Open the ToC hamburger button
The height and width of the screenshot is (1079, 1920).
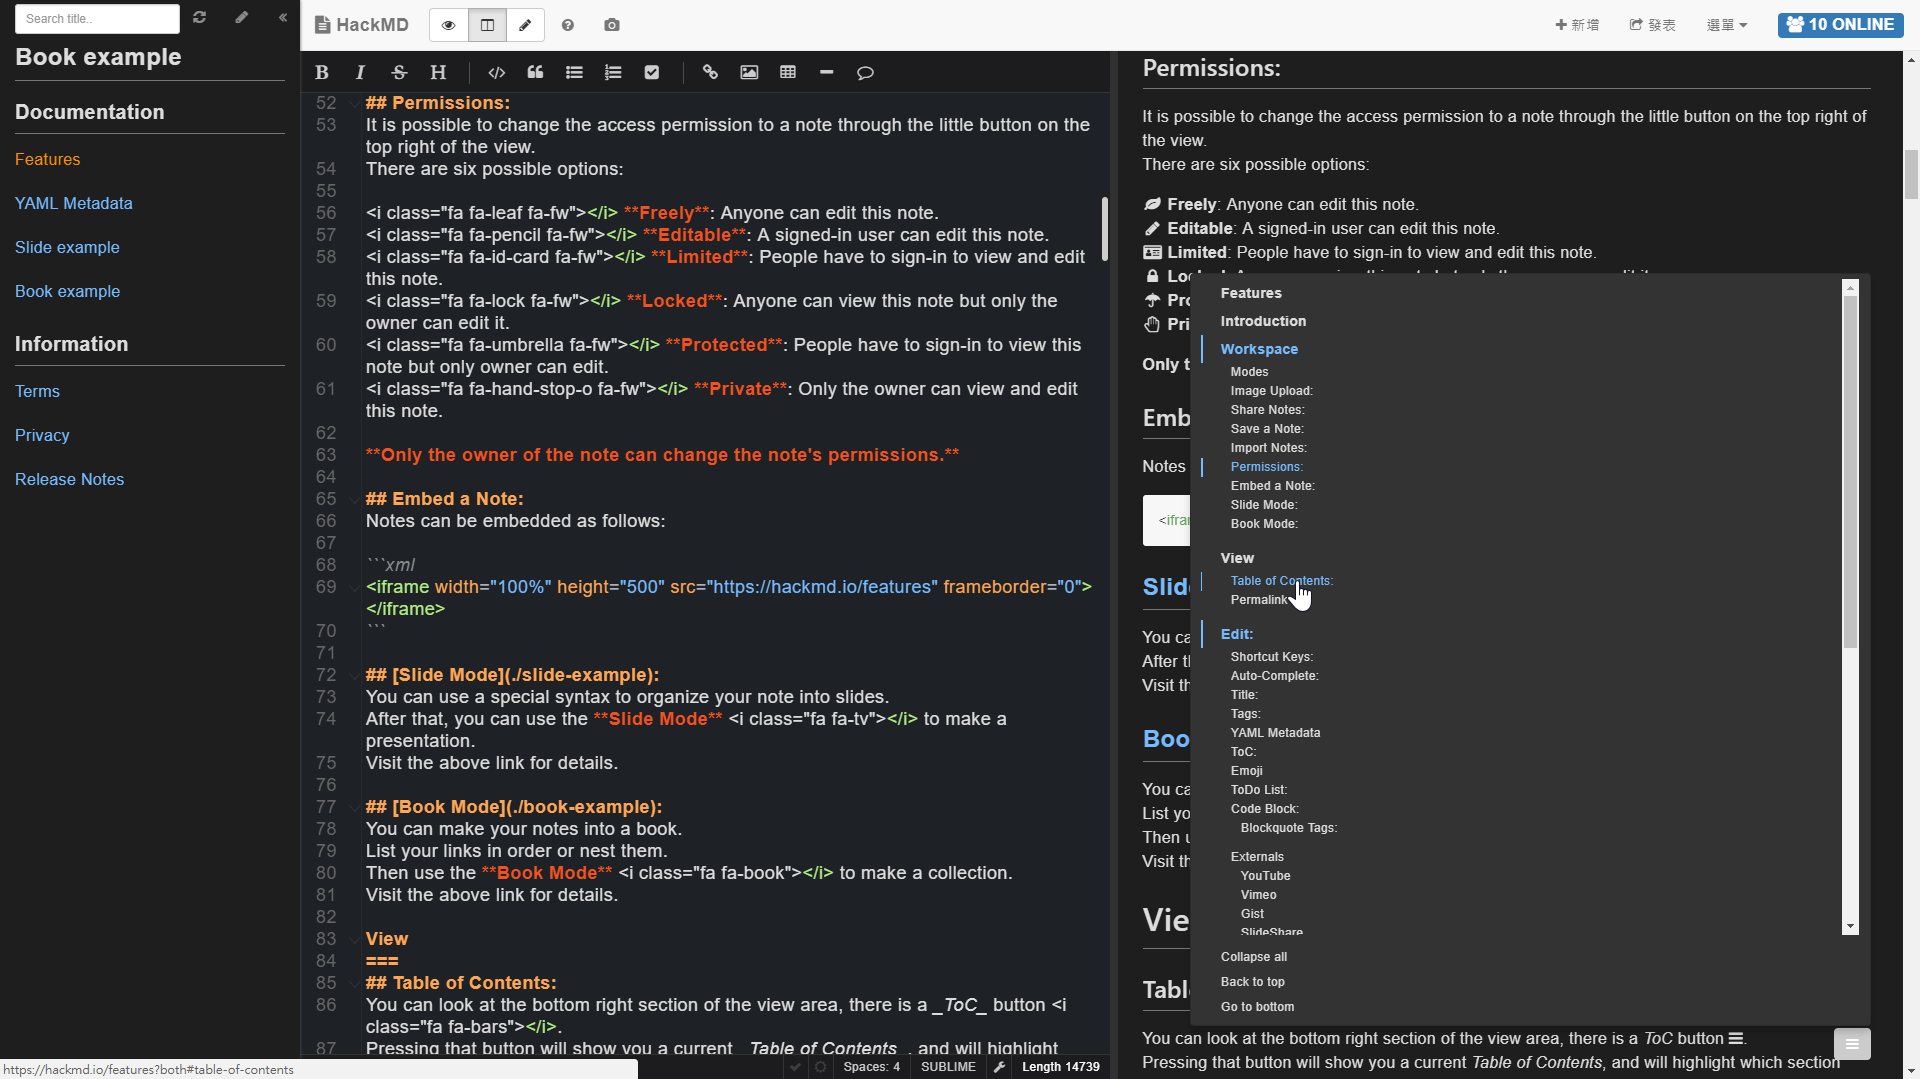tap(1852, 1044)
